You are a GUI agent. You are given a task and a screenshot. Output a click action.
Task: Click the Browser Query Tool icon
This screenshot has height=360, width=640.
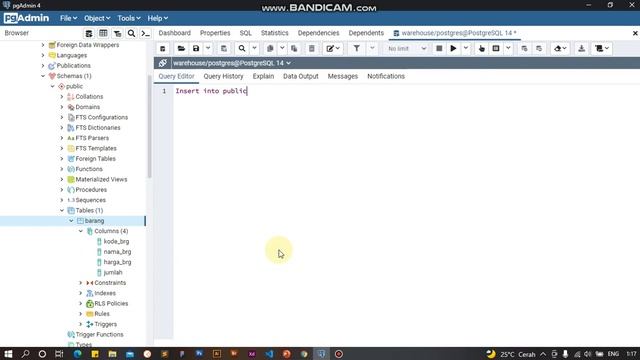click(x=89, y=33)
